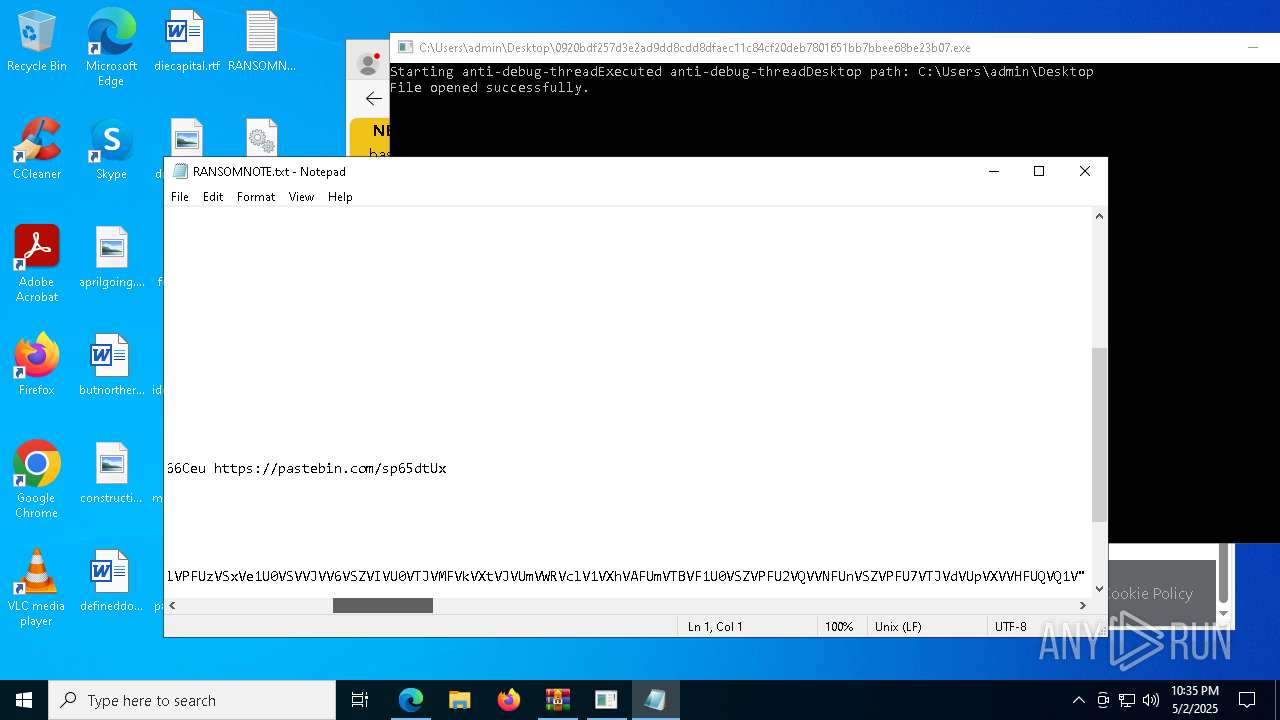
Task: Open Microsoft Edge from the taskbar
Action: coord(411,700)
